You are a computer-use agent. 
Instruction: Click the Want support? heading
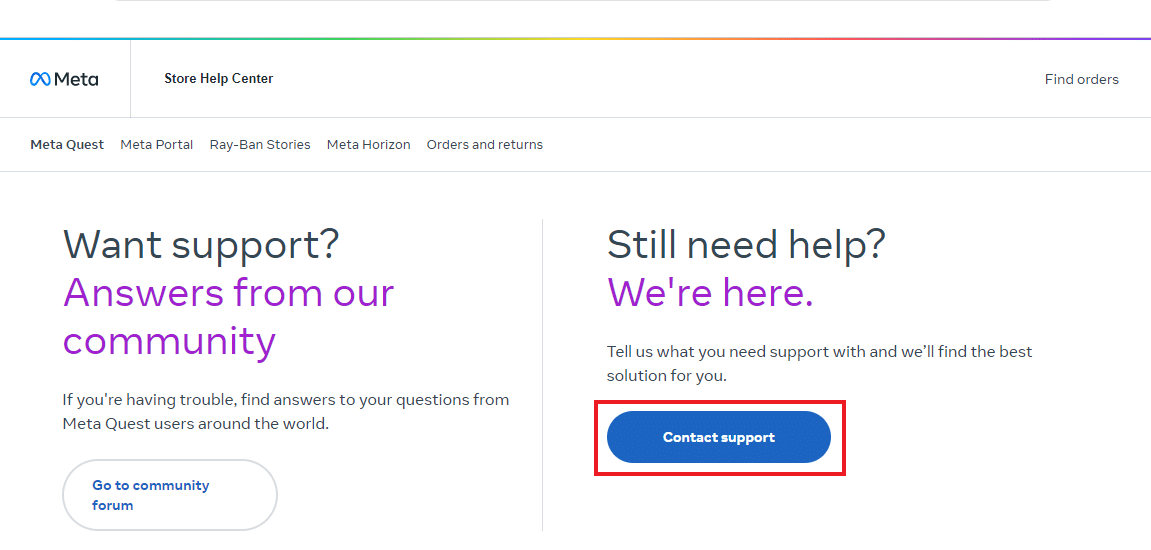[x=201, y=244]
